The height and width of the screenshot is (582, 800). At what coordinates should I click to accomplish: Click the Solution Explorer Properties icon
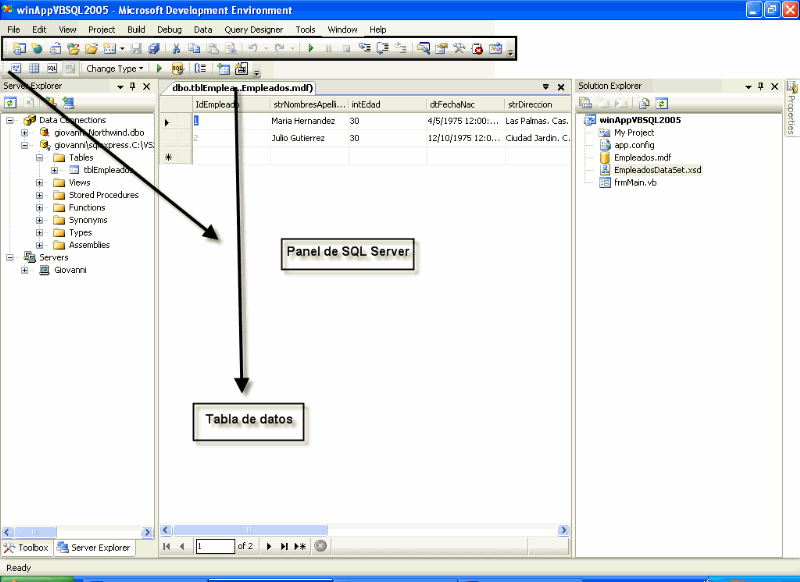585,103
